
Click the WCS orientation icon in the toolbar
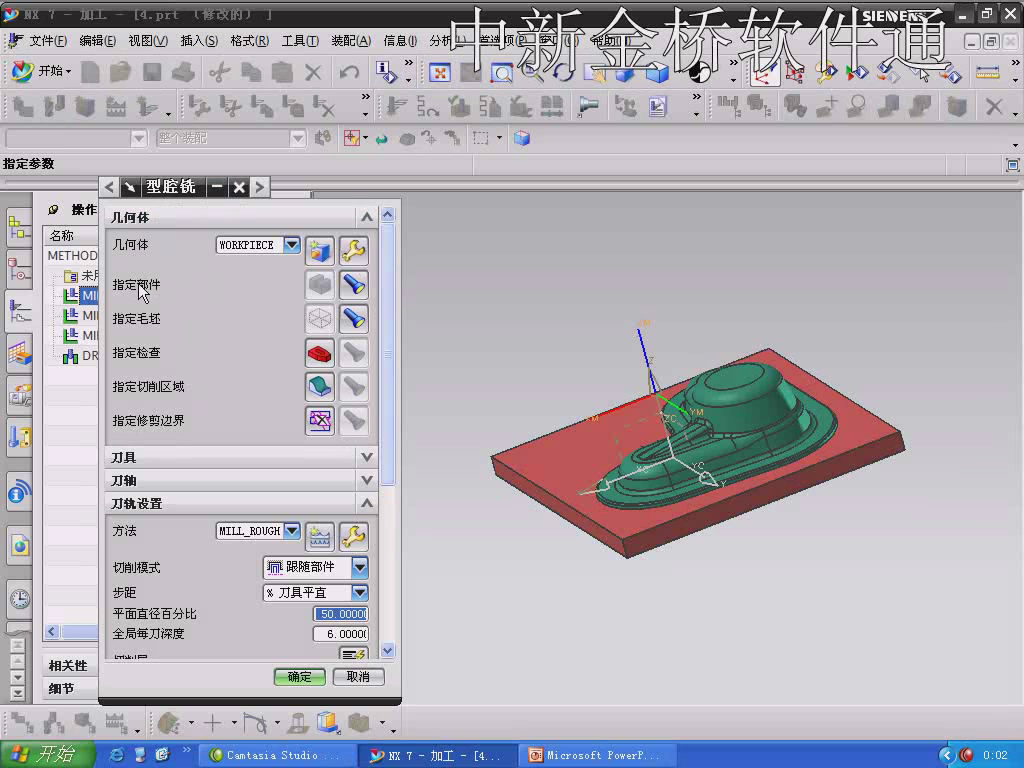763,72
